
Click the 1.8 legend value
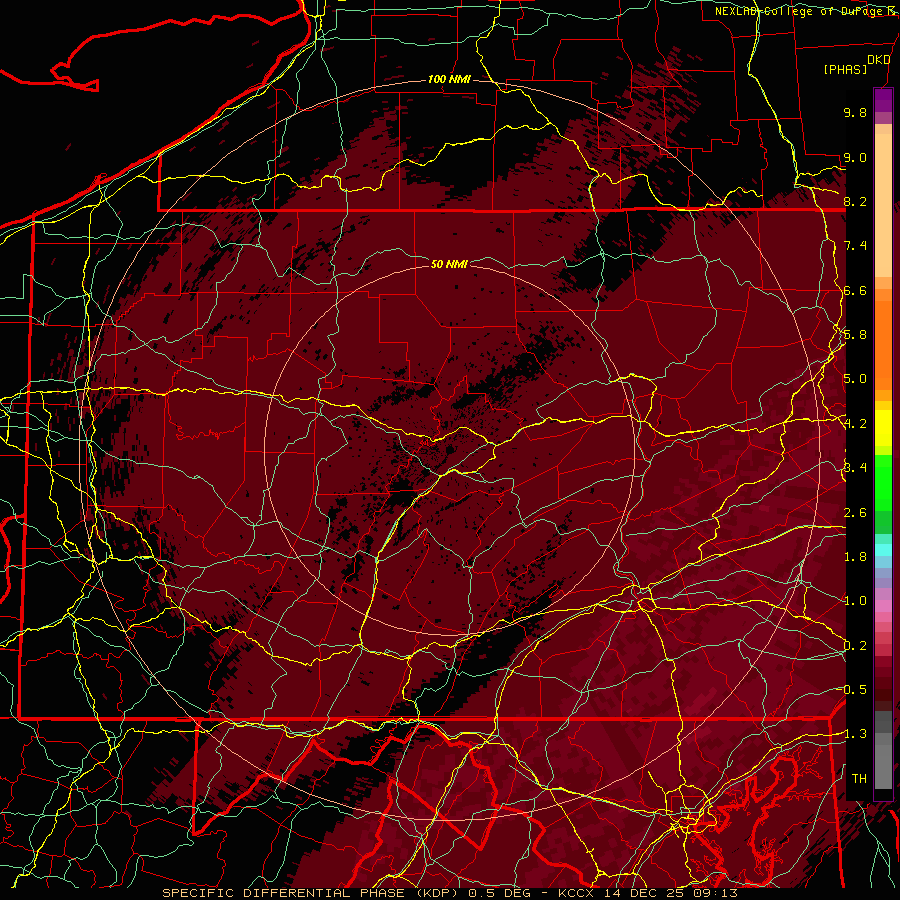[x=855, y=557]
